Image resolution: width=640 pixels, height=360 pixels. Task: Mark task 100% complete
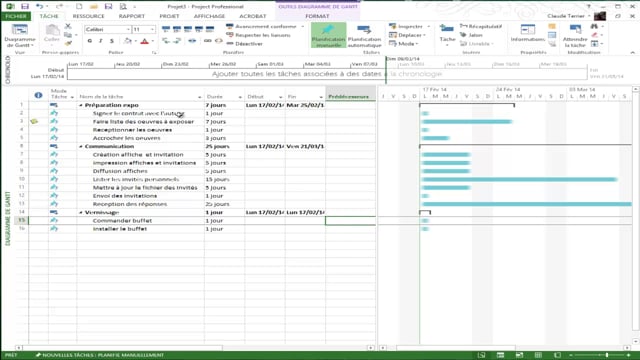(210, 29)
